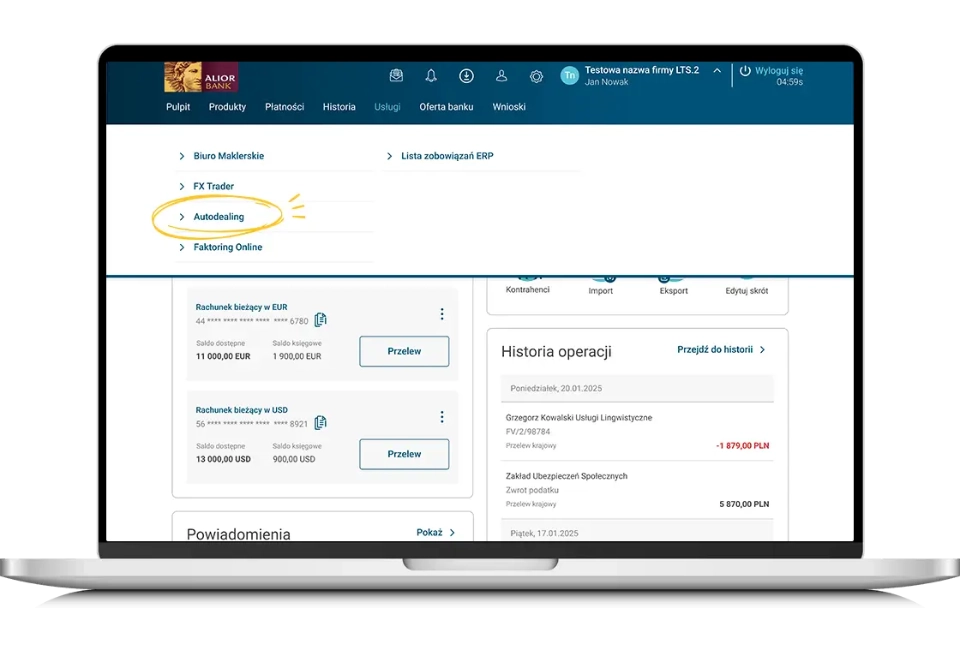Click Przelew for the USD account
Image resolution: width=960 pixels, height=668 pixels.
click(404, 454)
